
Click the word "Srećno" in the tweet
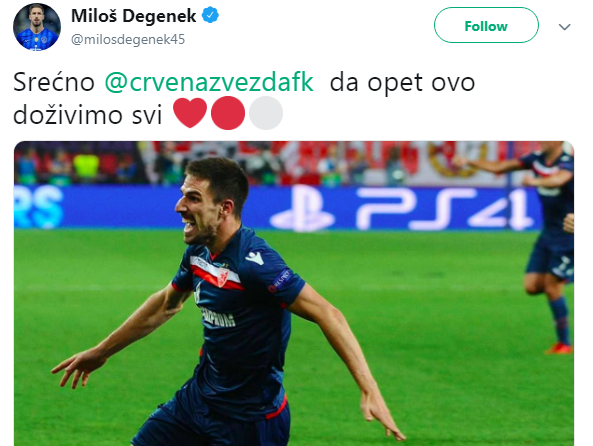tap(54, 82)
